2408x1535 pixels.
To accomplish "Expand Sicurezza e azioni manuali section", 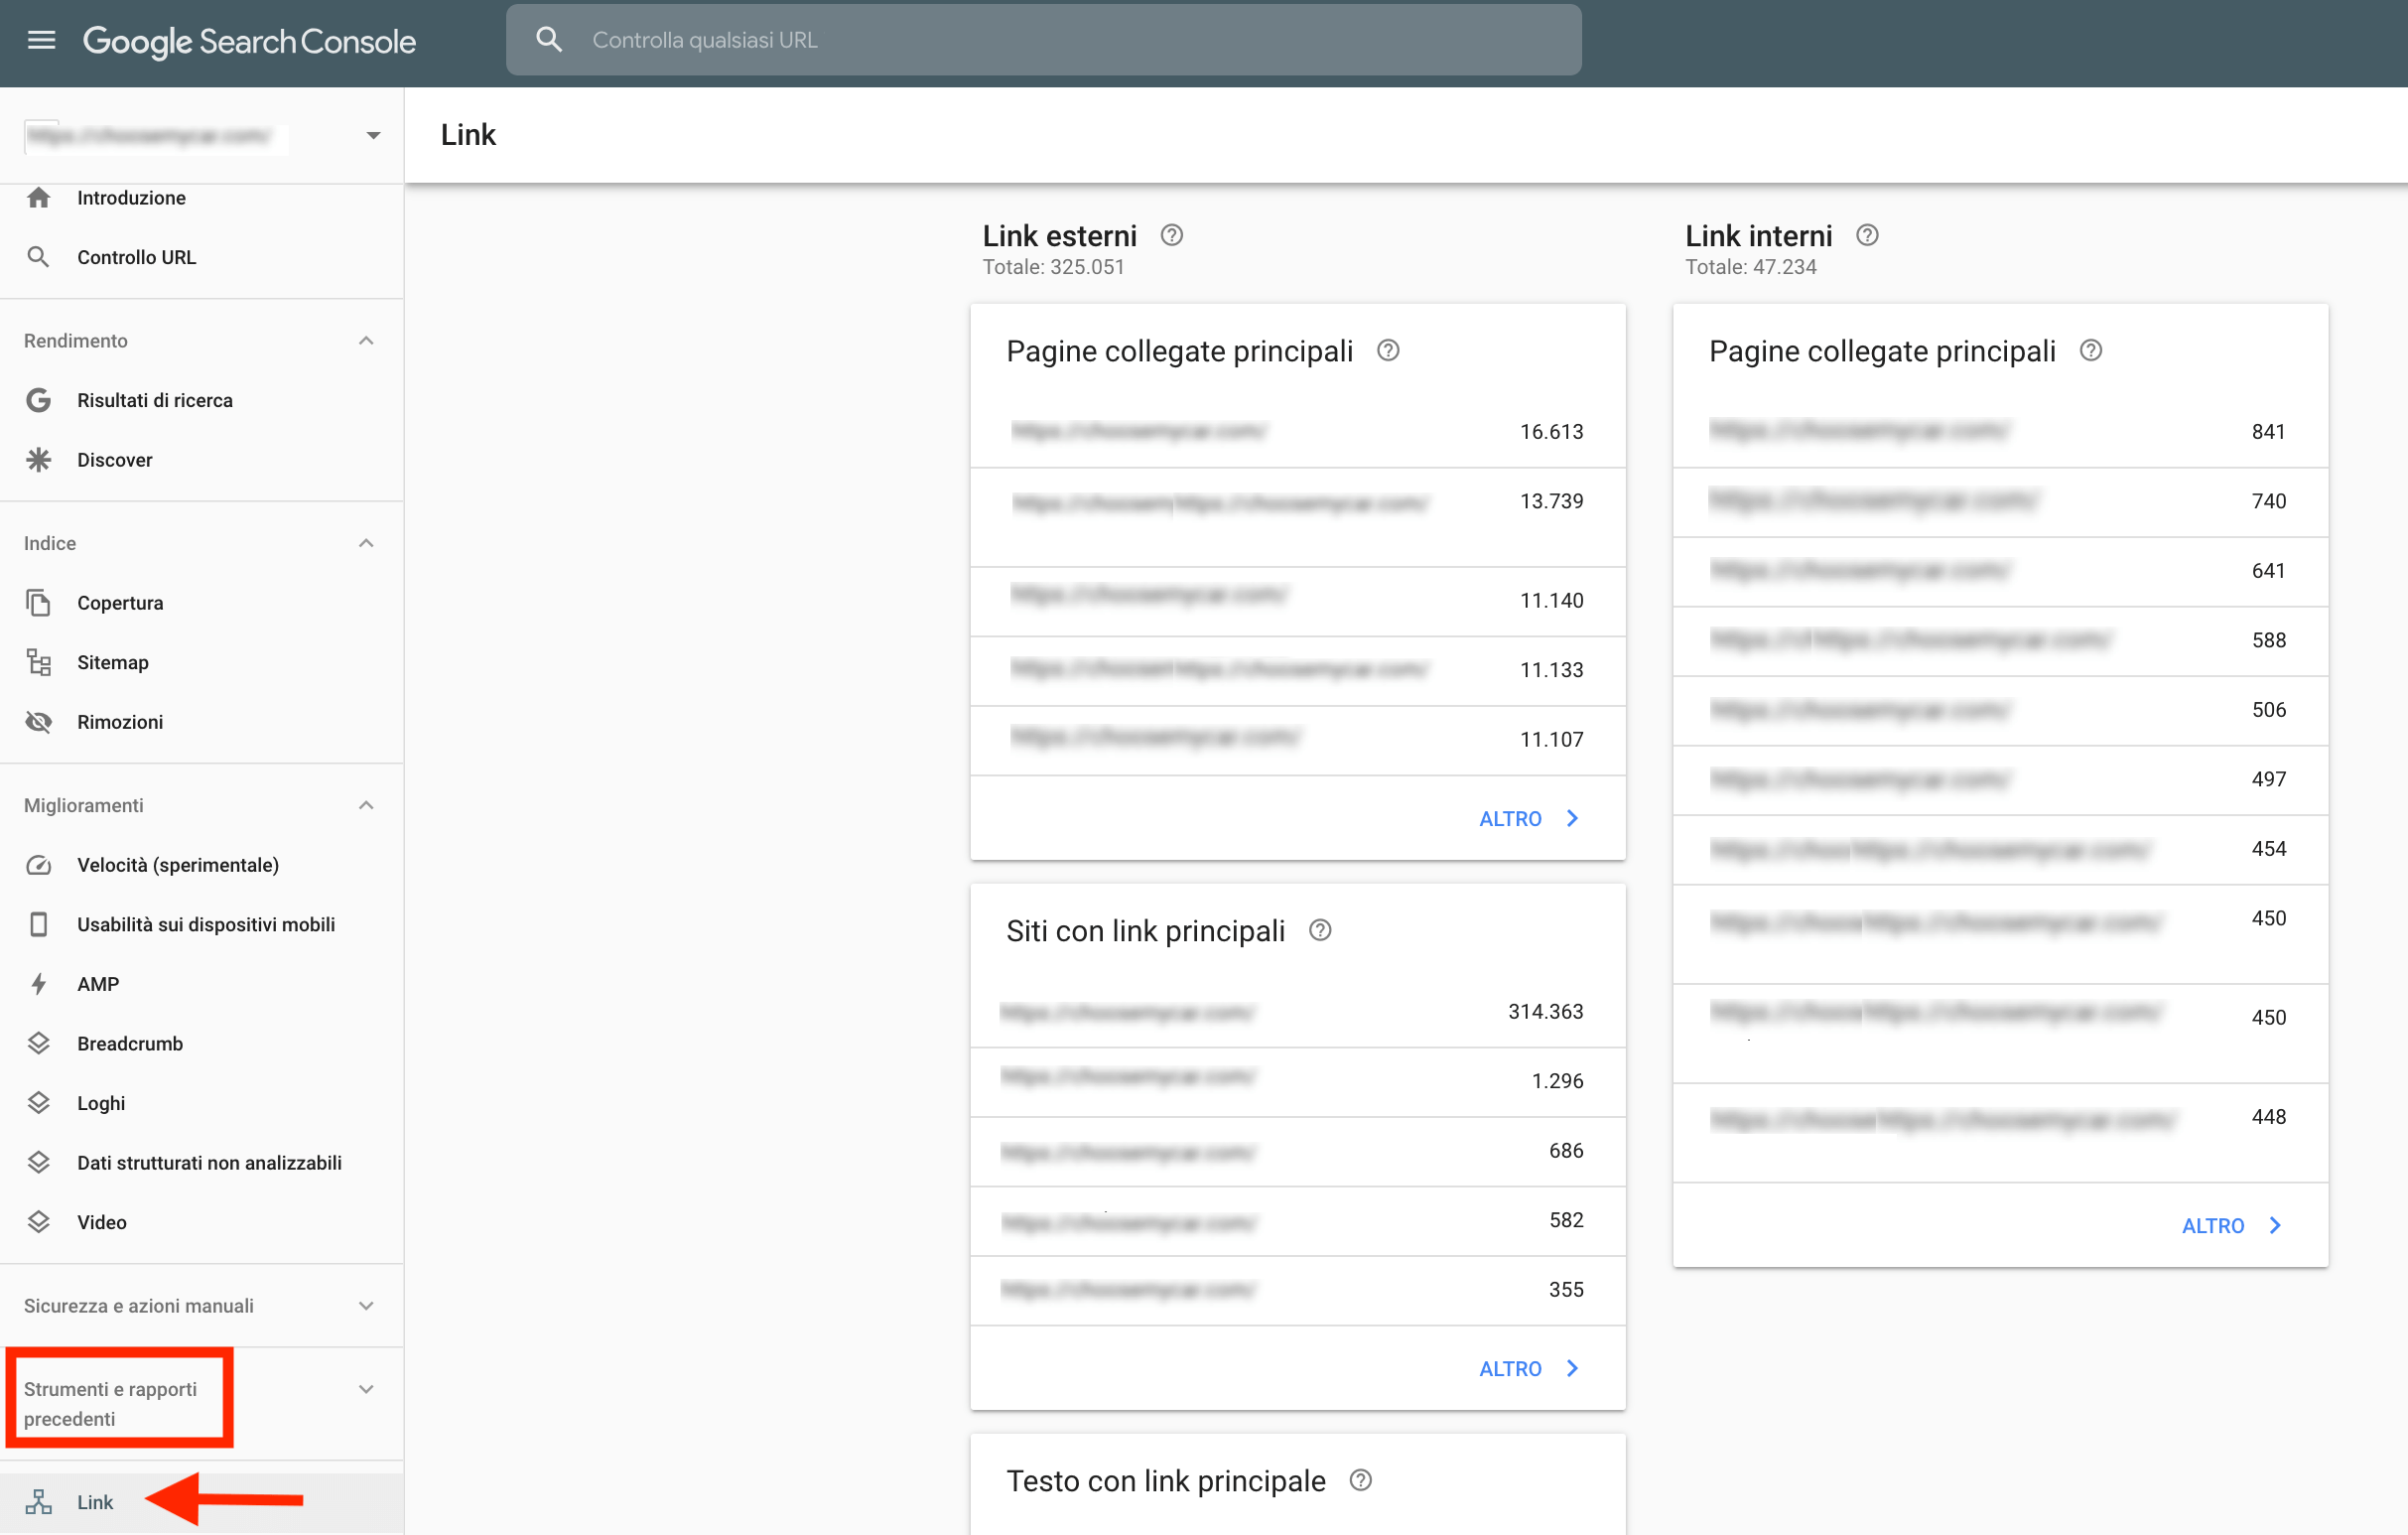I will tap(366, 1306).
